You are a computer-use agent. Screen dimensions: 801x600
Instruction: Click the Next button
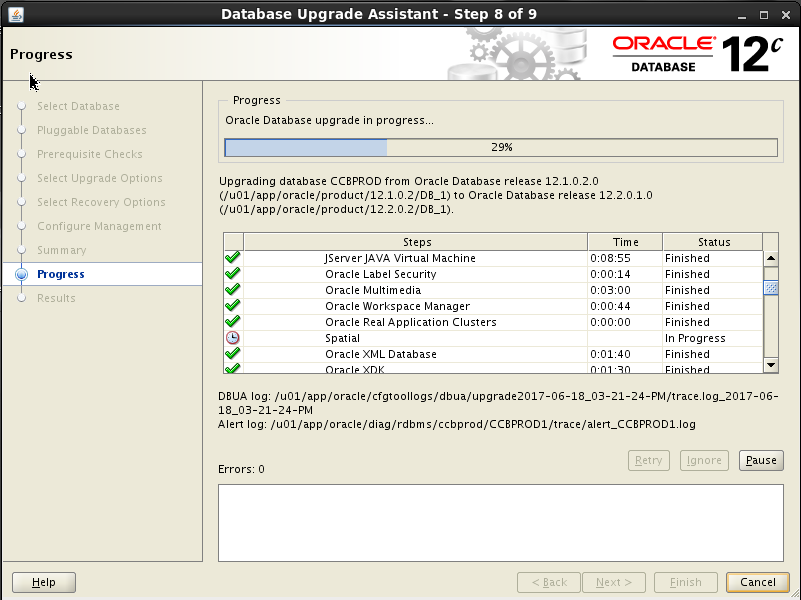tap(614, 582)
